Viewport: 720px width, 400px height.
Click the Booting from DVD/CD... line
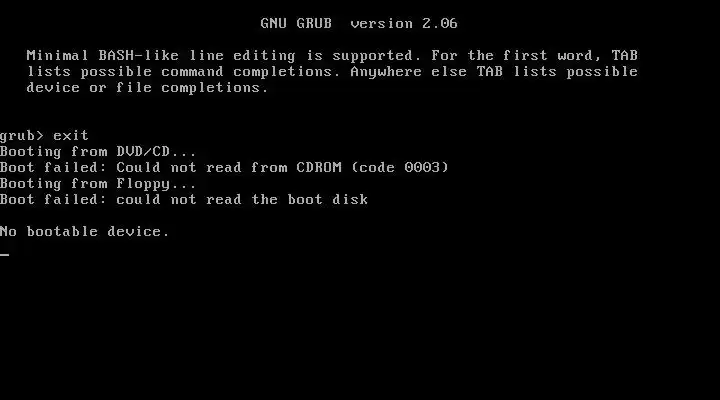[98, 152]
